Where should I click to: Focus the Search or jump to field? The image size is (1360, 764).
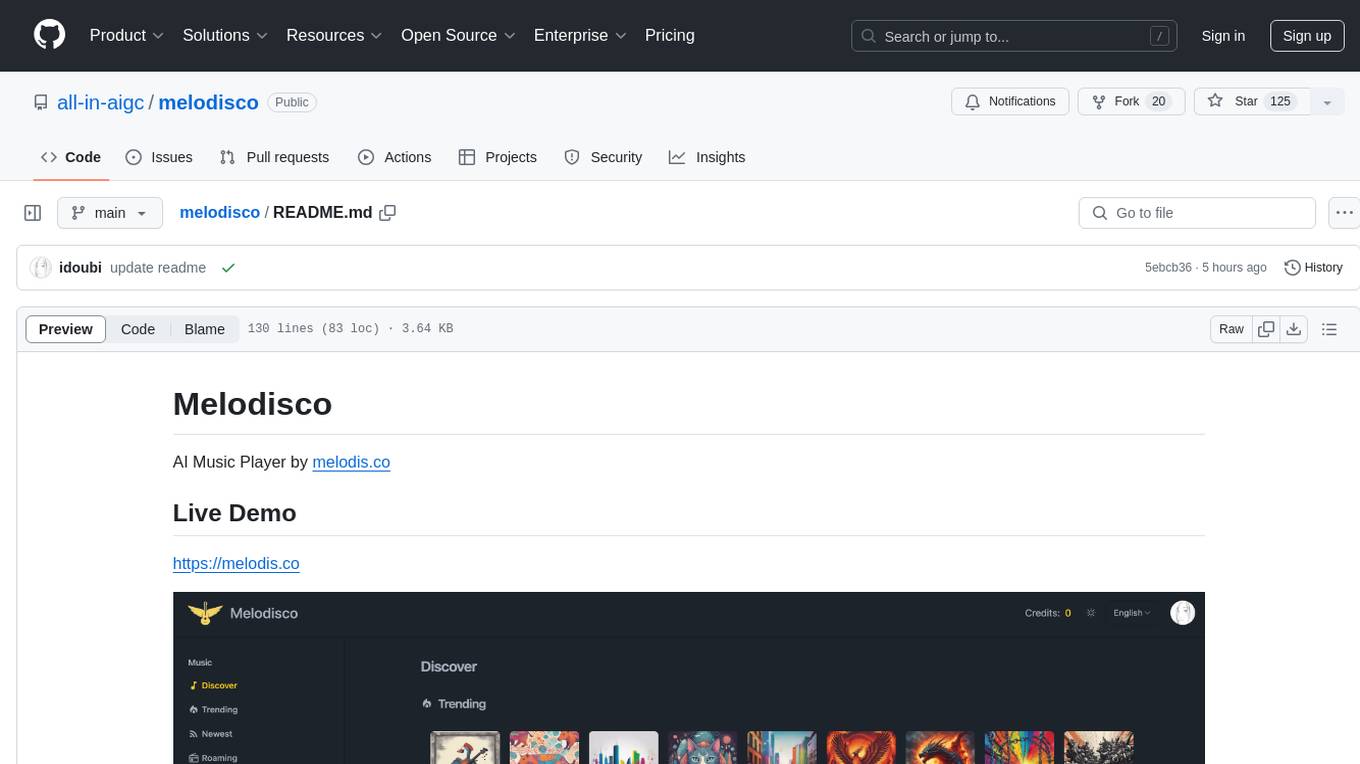click(1014, 36)
